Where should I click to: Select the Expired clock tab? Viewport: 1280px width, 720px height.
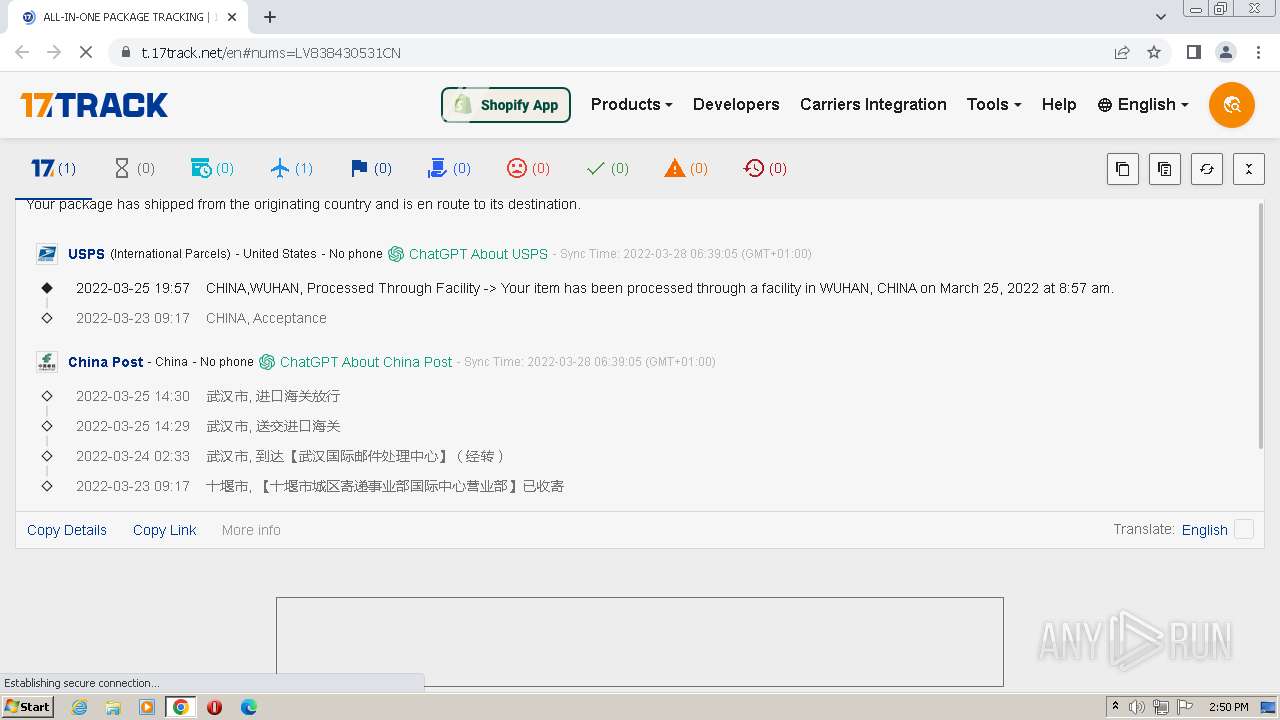pyautogui.click(x=765, y=168)
